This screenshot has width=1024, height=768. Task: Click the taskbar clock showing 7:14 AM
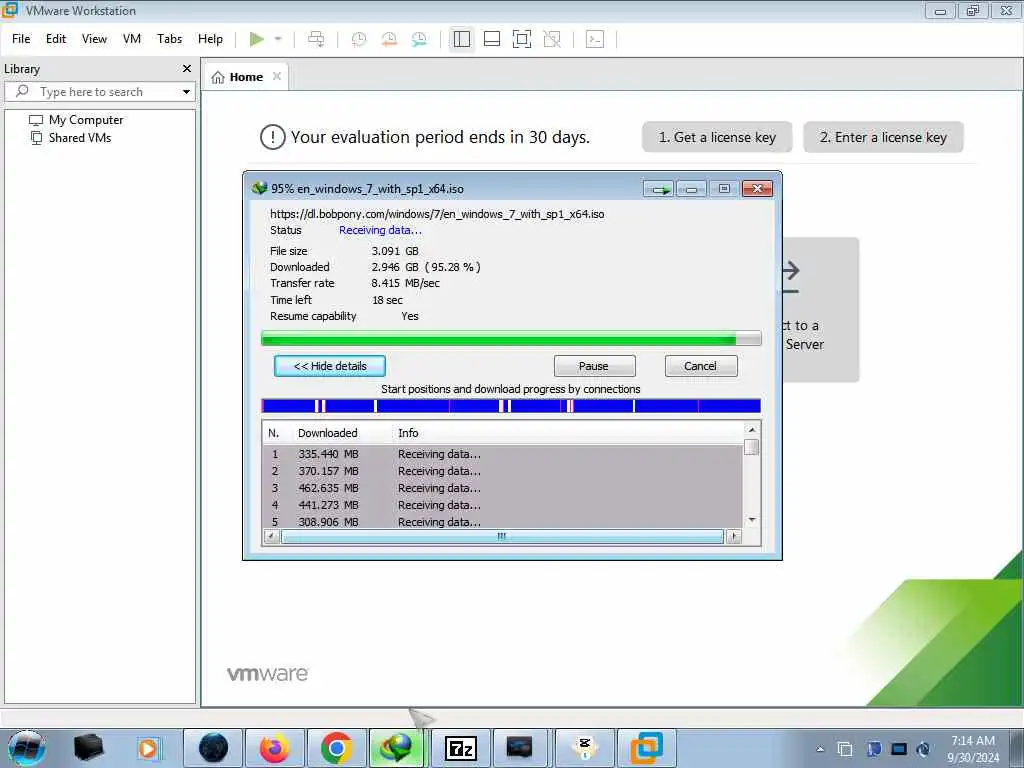(973, 749)
